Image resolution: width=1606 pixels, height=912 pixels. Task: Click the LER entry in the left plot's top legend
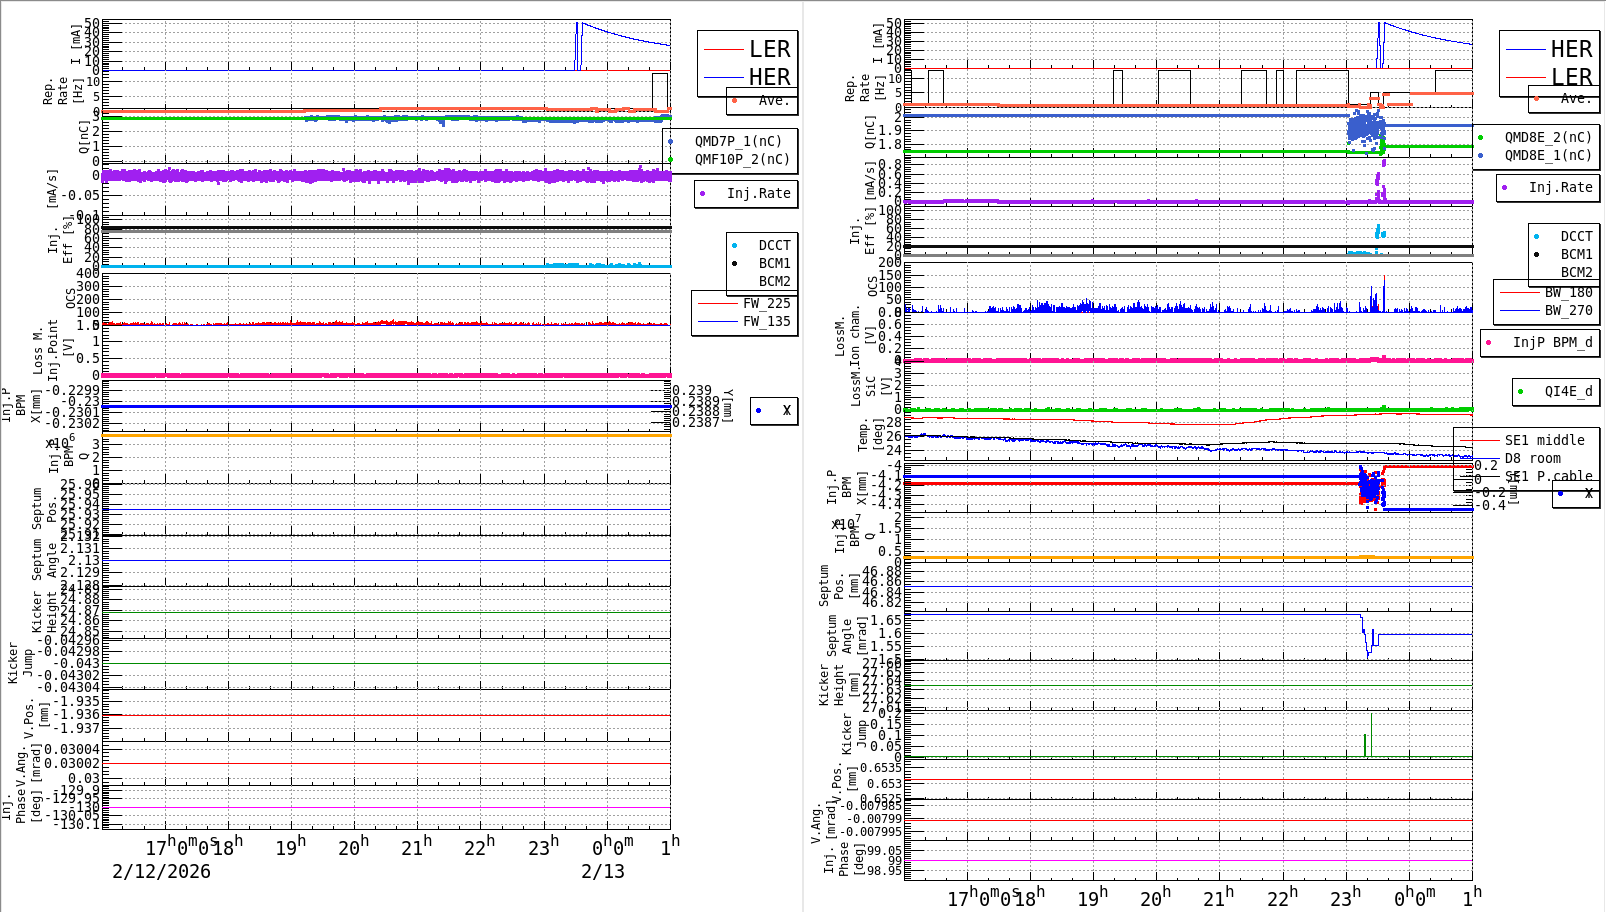point(769,49)
